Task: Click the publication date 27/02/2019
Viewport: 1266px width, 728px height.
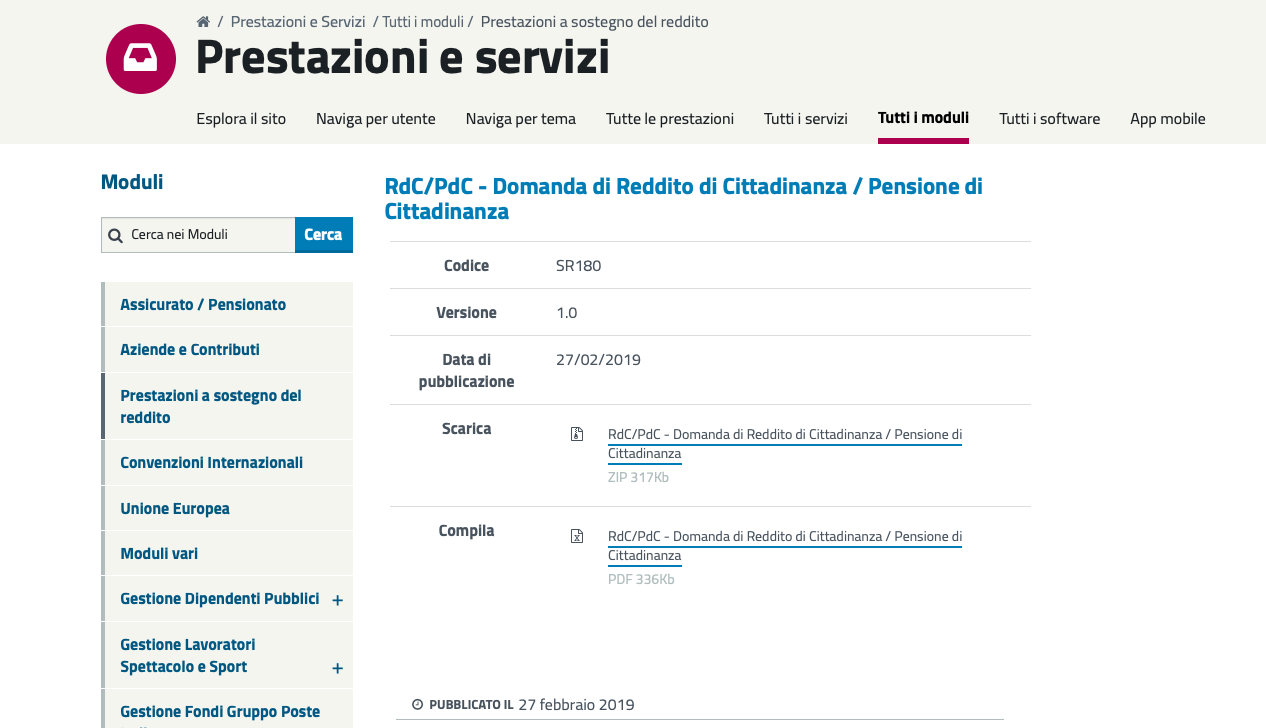Action: (599, 360)
